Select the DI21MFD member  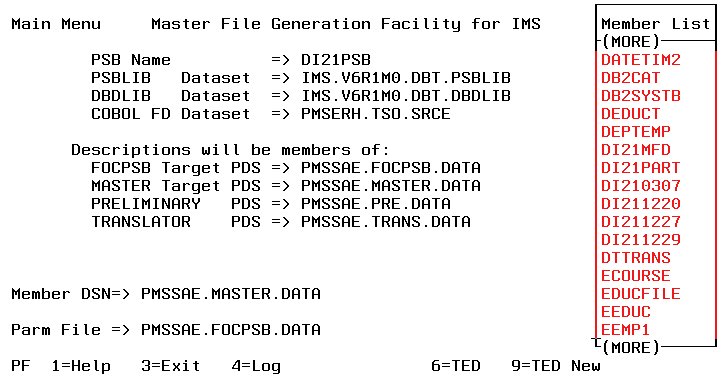635,150
